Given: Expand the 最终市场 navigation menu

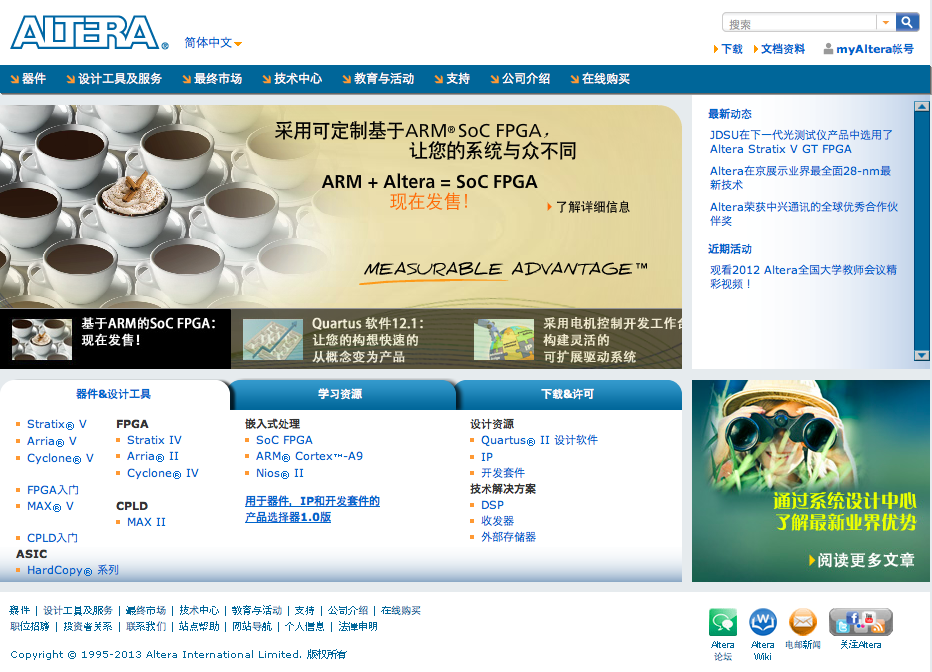Looking at the screenshot, I should point(212,78).
